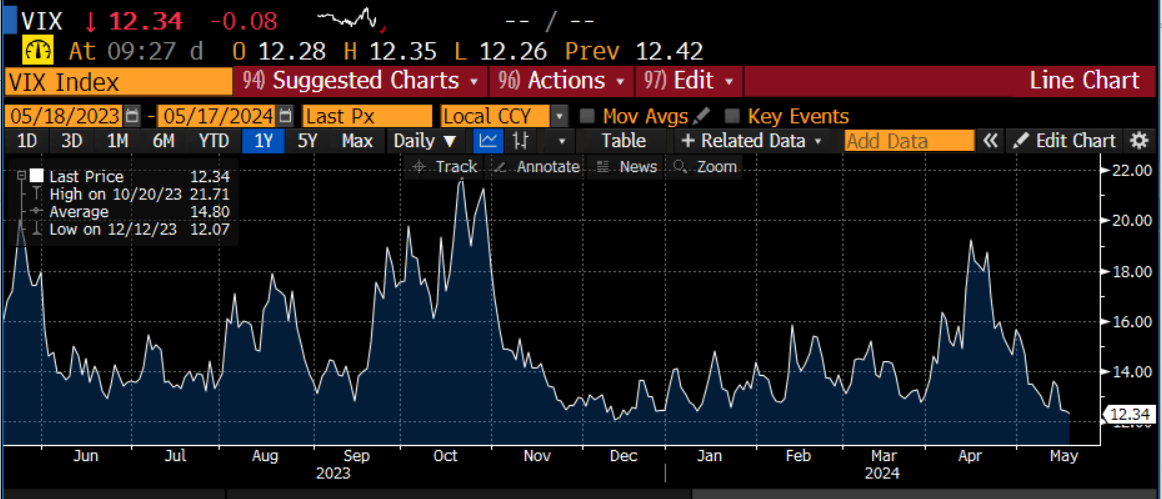Select the bar/candle chart type icon
This screenshot has width=1162, height=499.
pos(522,141)
